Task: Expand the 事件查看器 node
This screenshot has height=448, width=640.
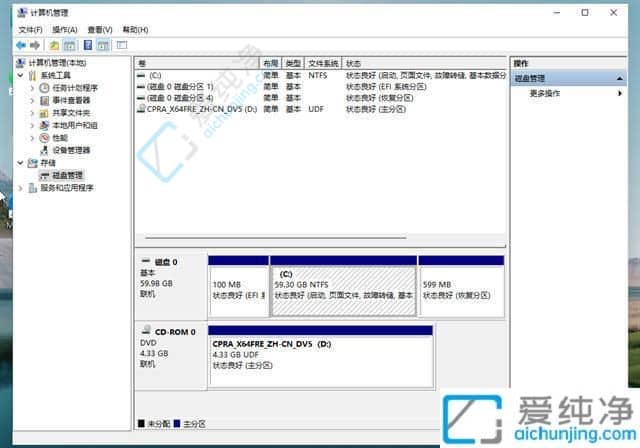Action: pos(32,100)
